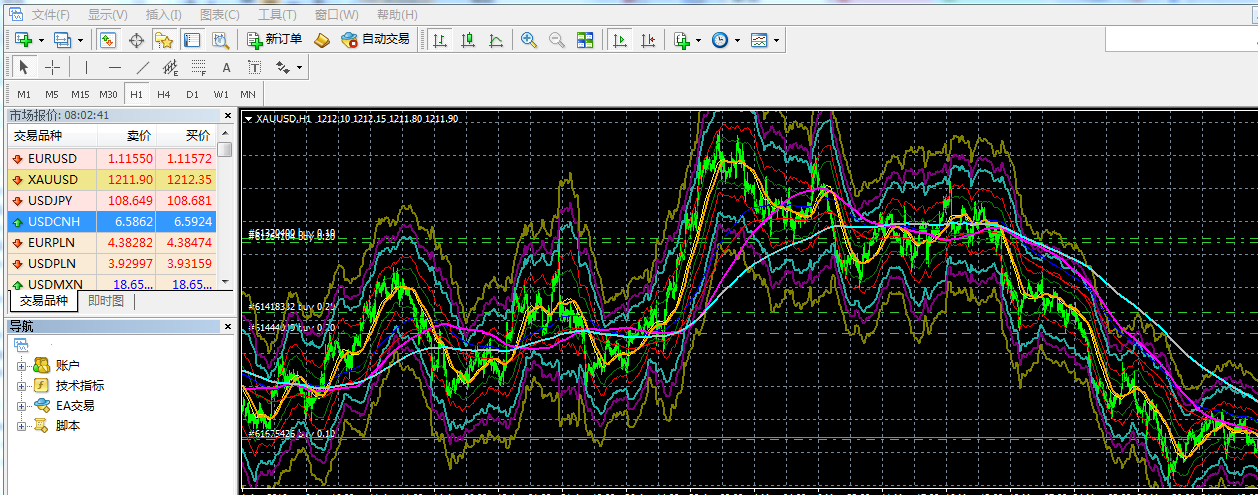Expand the Periods clock dropdown arrow
The width and height of the screenshot is (1258, 495).
737,40
